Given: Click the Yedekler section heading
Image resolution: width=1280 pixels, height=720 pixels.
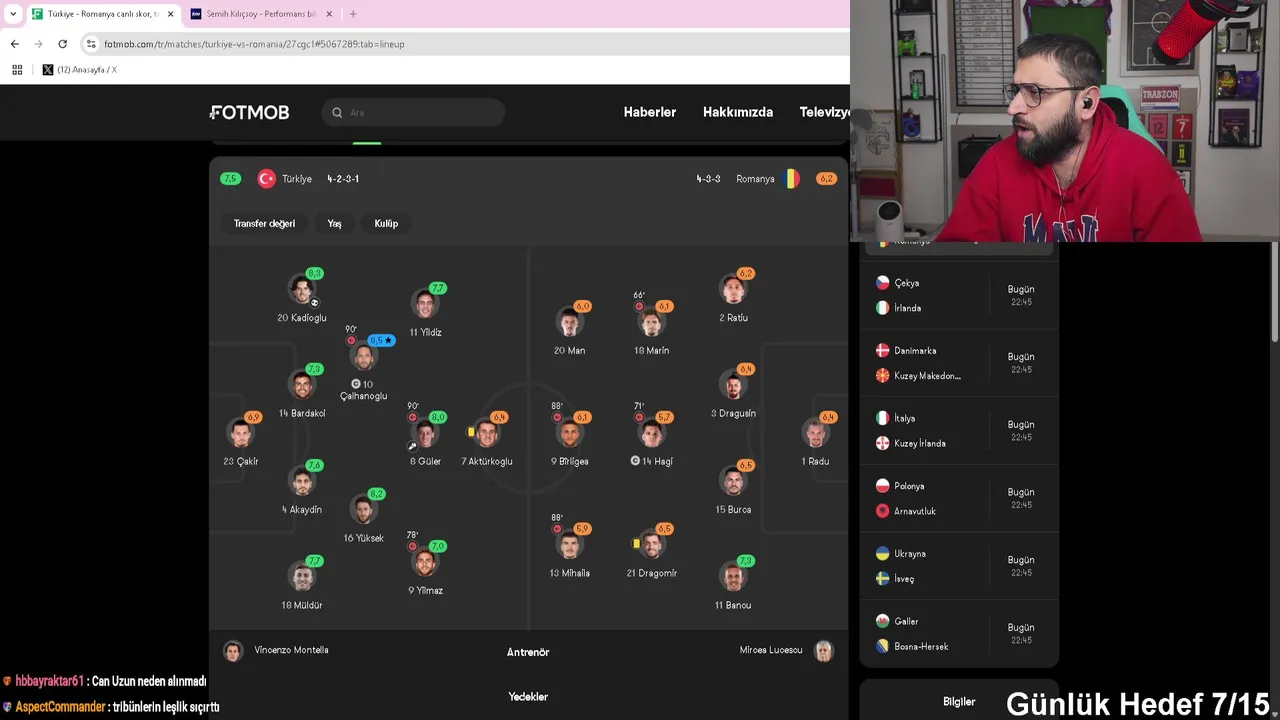Looking at the screenshot, I should coord(528,697).
